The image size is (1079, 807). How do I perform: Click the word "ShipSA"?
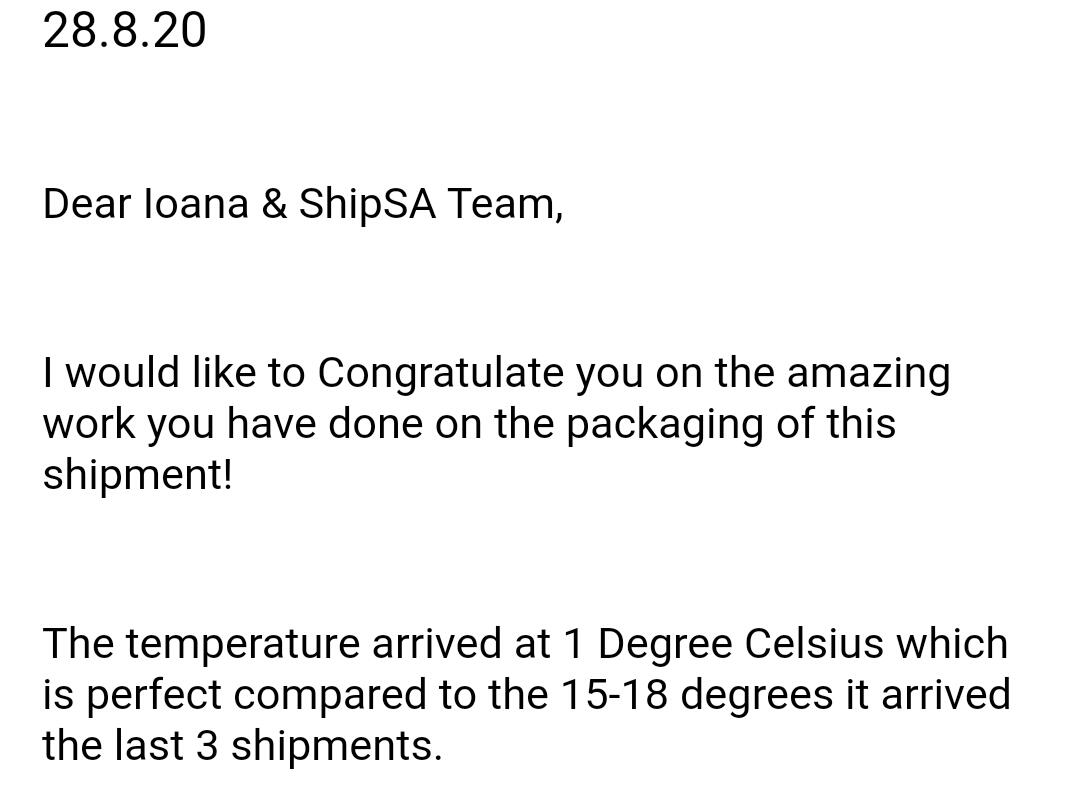(x=367, y=206)
